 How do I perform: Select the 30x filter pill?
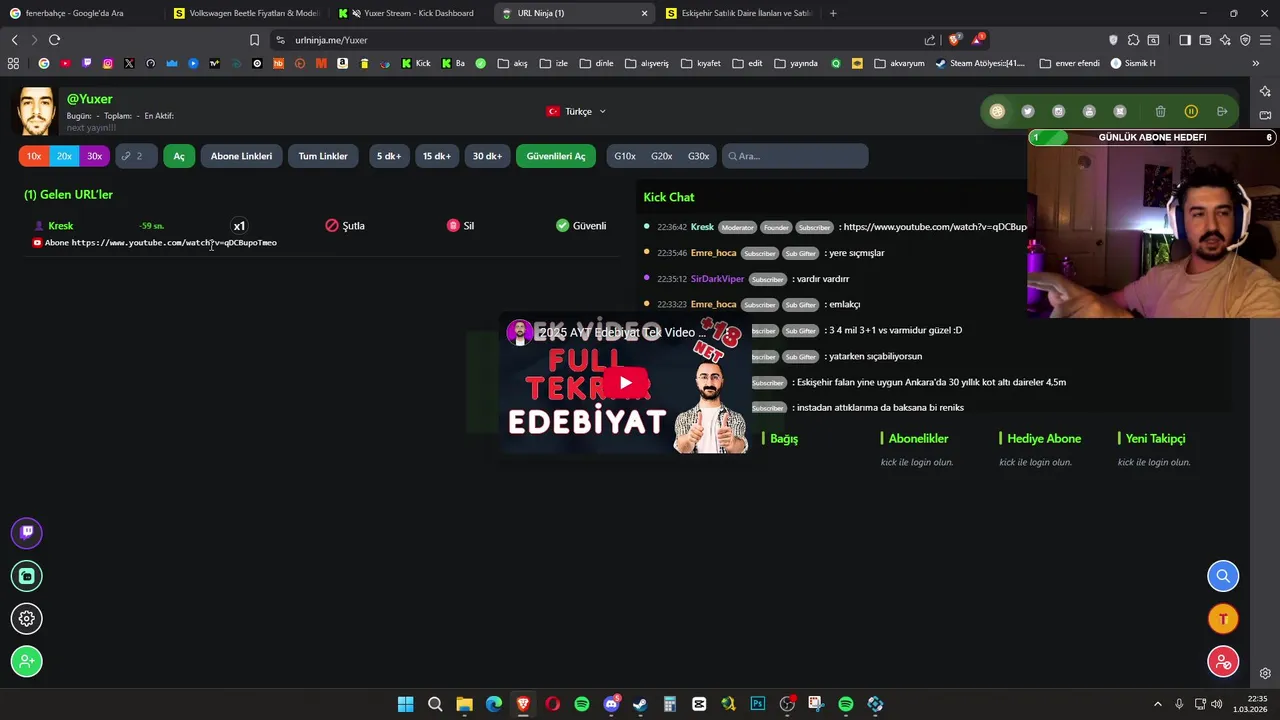click(94, 156)
